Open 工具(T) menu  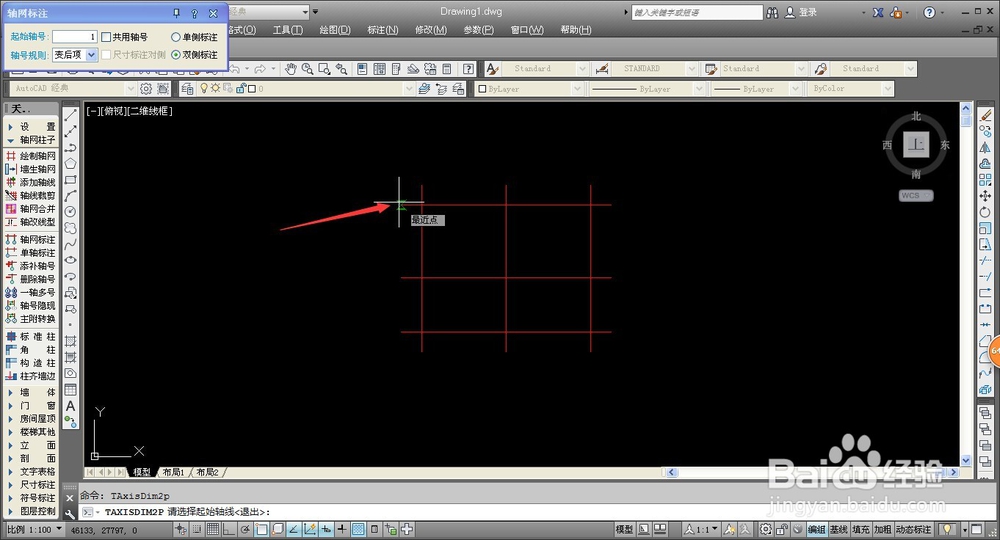point(288,30)
